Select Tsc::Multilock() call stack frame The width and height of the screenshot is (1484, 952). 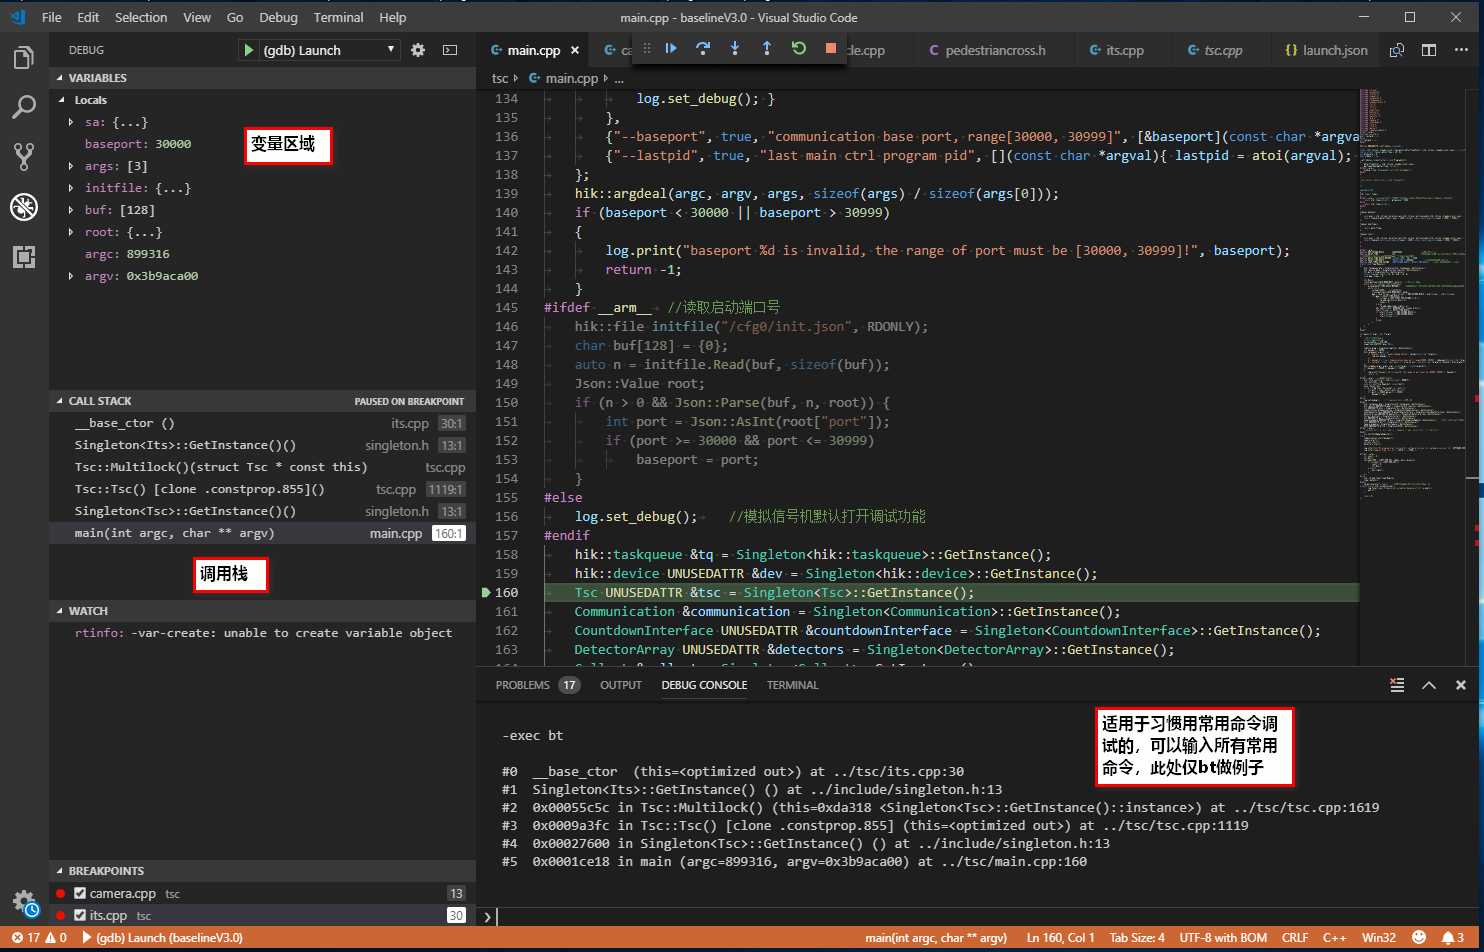(263, 467)
